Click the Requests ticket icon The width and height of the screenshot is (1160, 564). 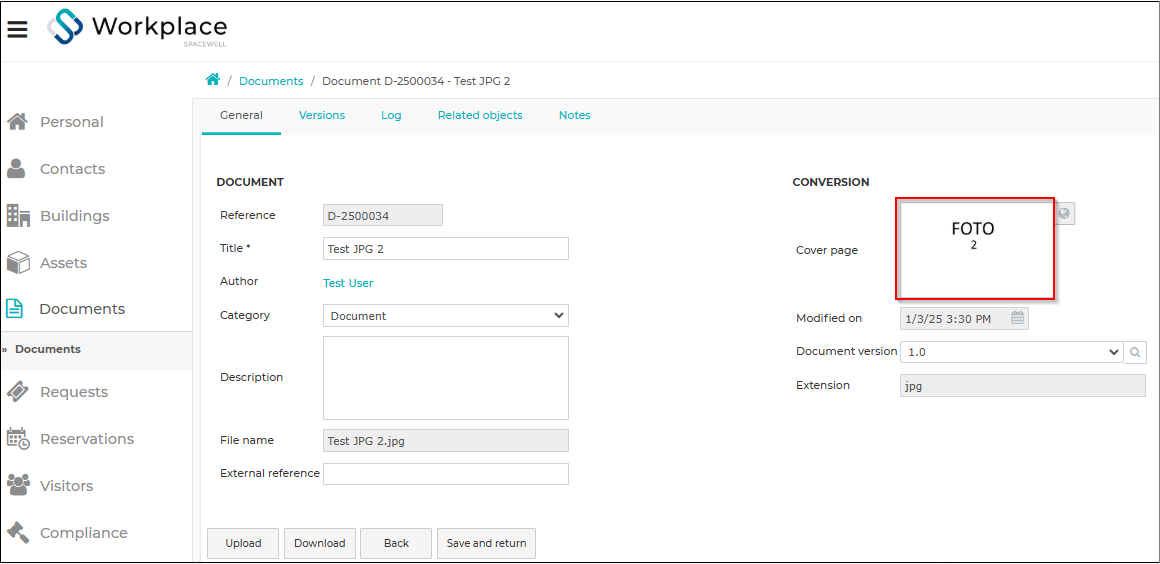18,392
